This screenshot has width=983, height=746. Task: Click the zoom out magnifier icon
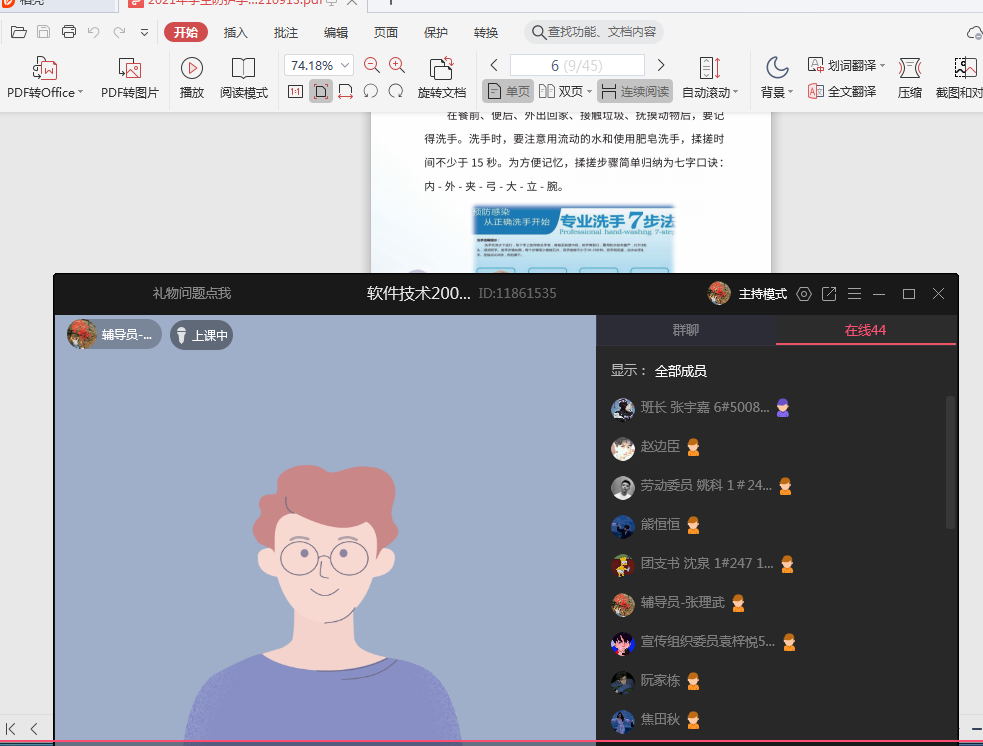click(372, 65)
